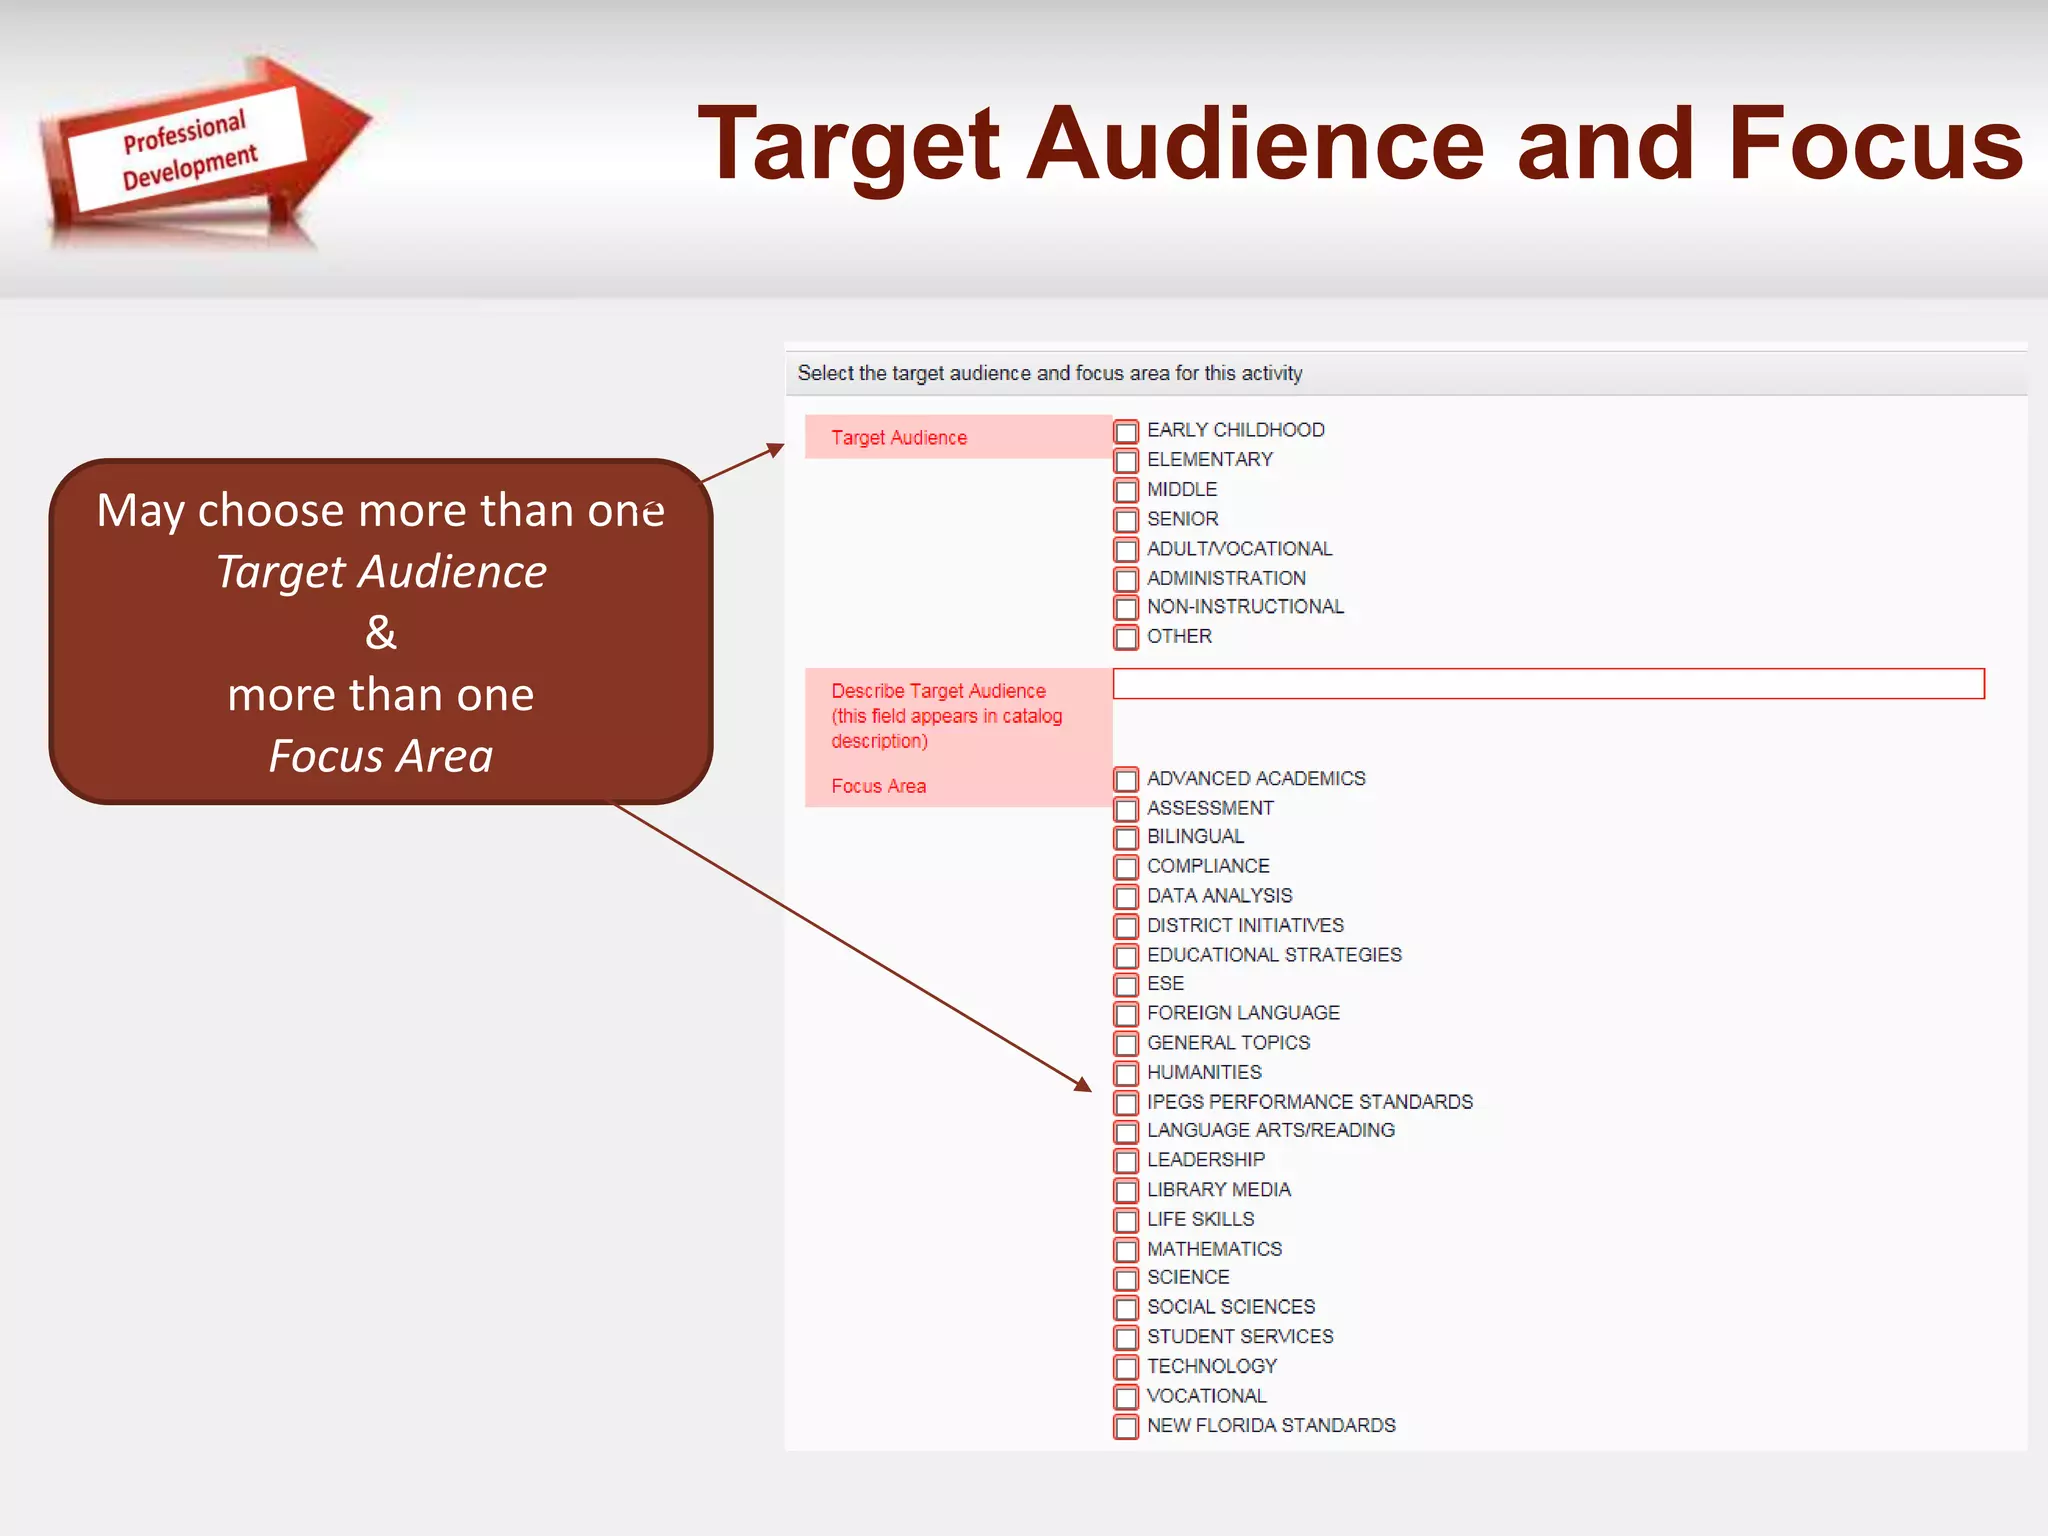2048x1536 pixels.
Task: Check ADVANCED ACADEMICS focus area
Action: pos(1126,780)
